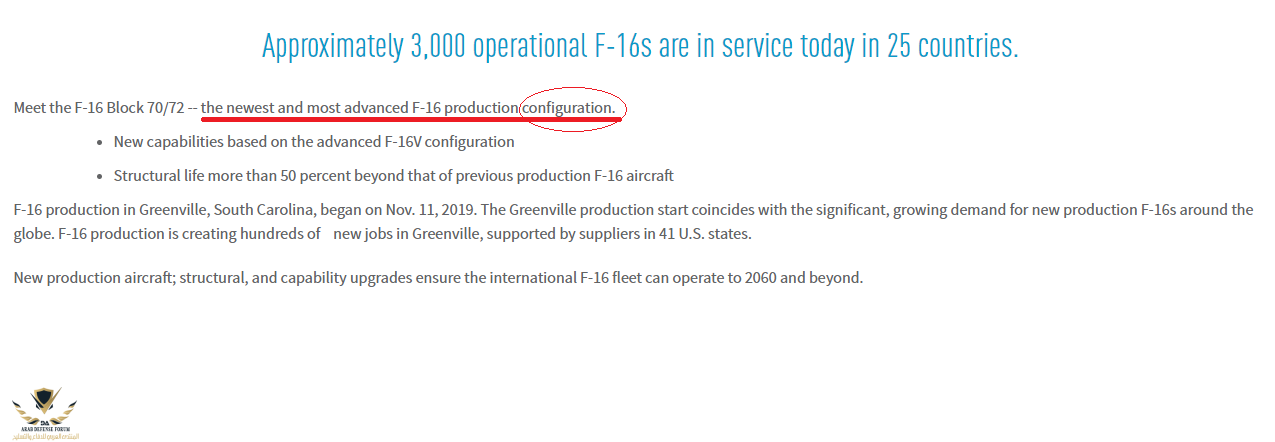Viewport: 1275px width, 442px height.
Task: Click 'Meet the F-16 Block 70/72' text
Action: click(x=99, y=107)
